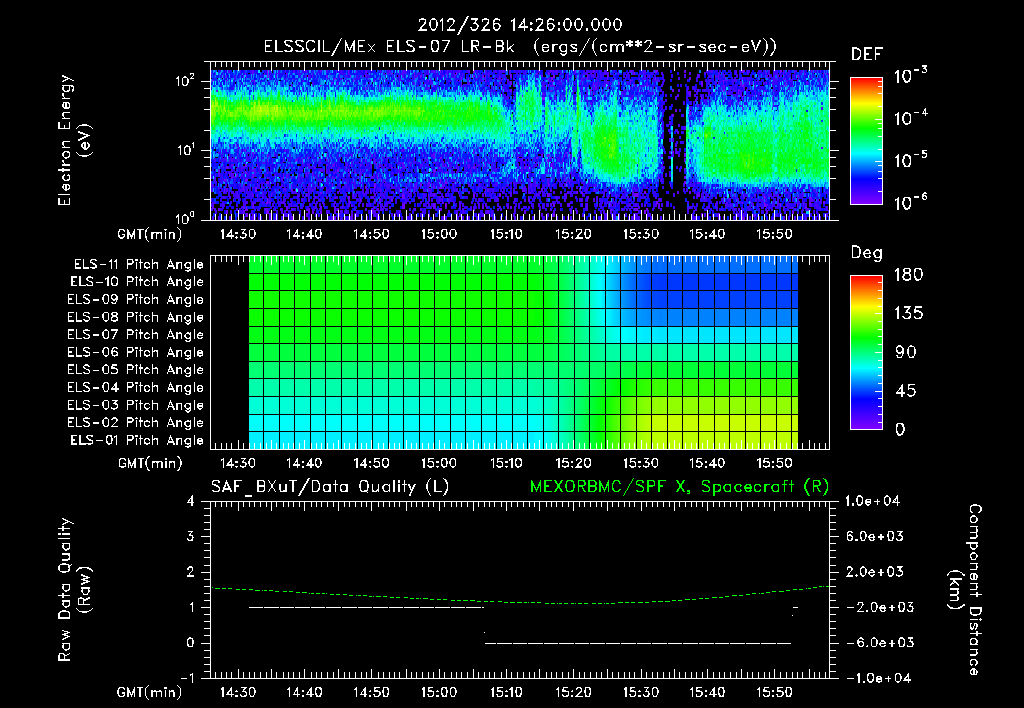Click the ELS-11 Pitch Angle row label
The height and width of the screenshot is (708, 1024).
(x=138, y=265)
